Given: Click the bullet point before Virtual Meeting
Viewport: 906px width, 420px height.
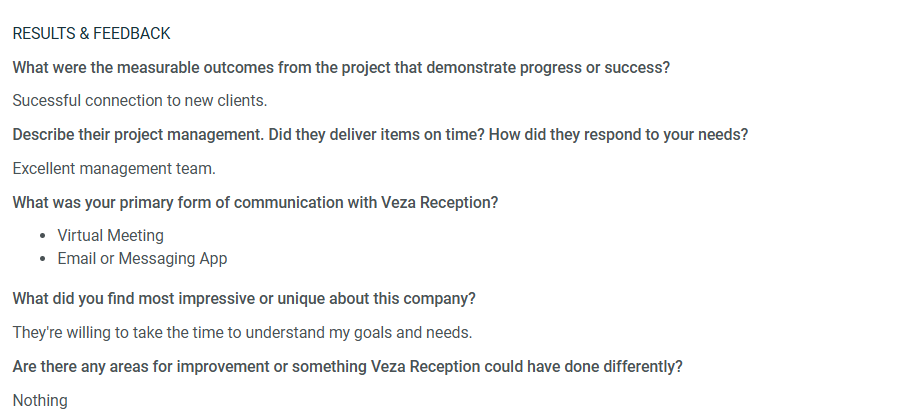Looking at the screenshot, I should [x=43, y=236].
